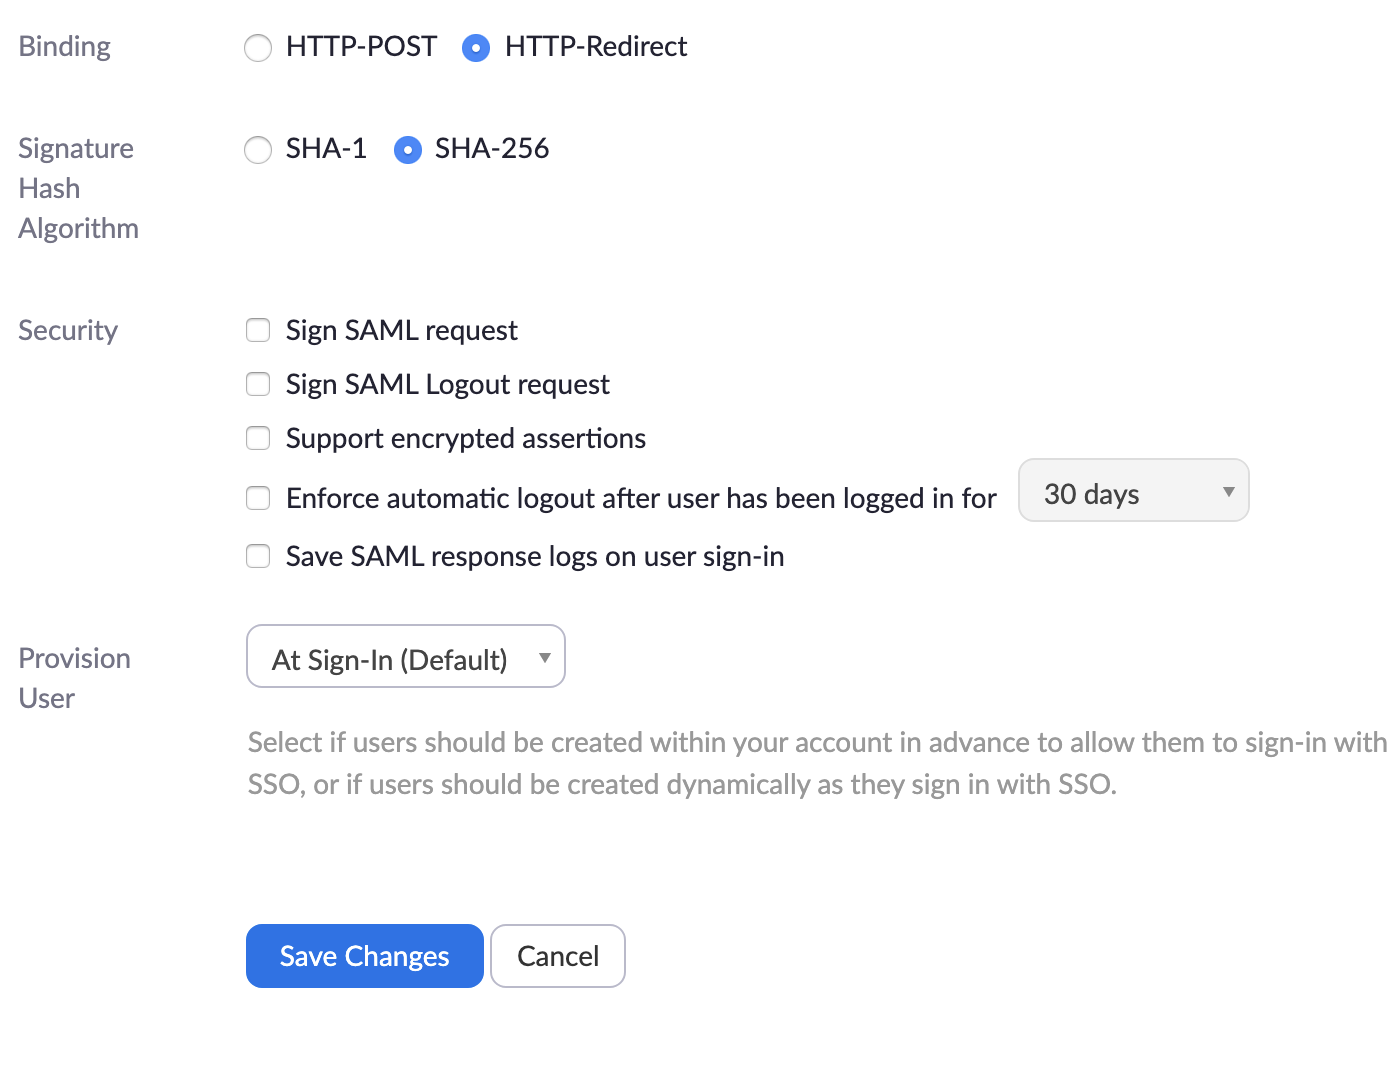Image resolution: width=1400 pixels, height=1086 pixels.
Task: Change the At Sign-In (Default) selection
Action: [405, 656]
